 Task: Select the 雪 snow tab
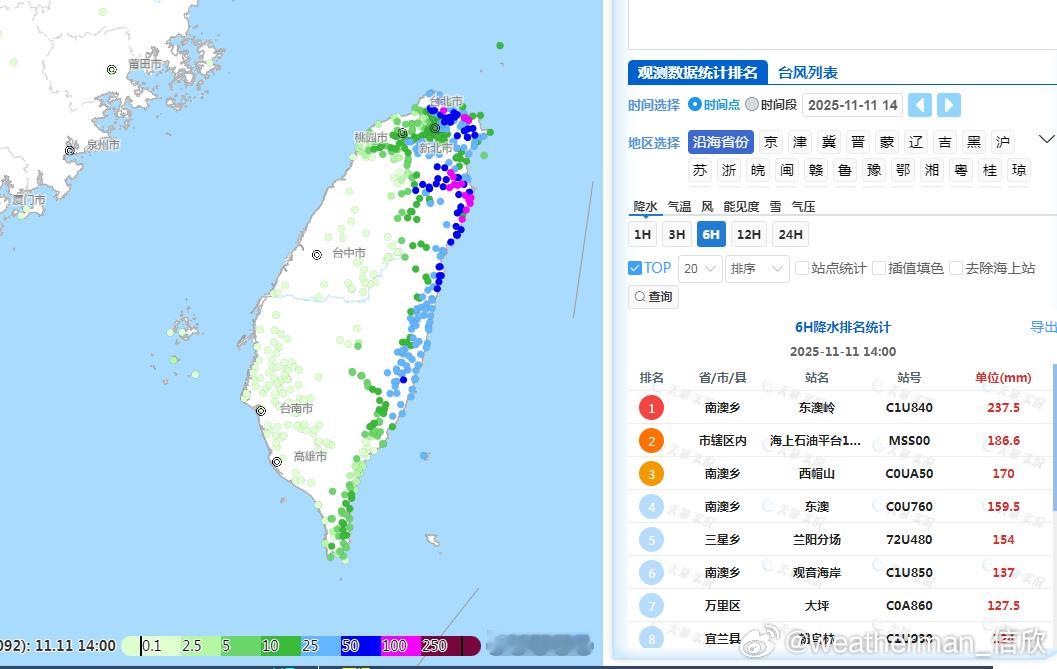pos(776,206)
